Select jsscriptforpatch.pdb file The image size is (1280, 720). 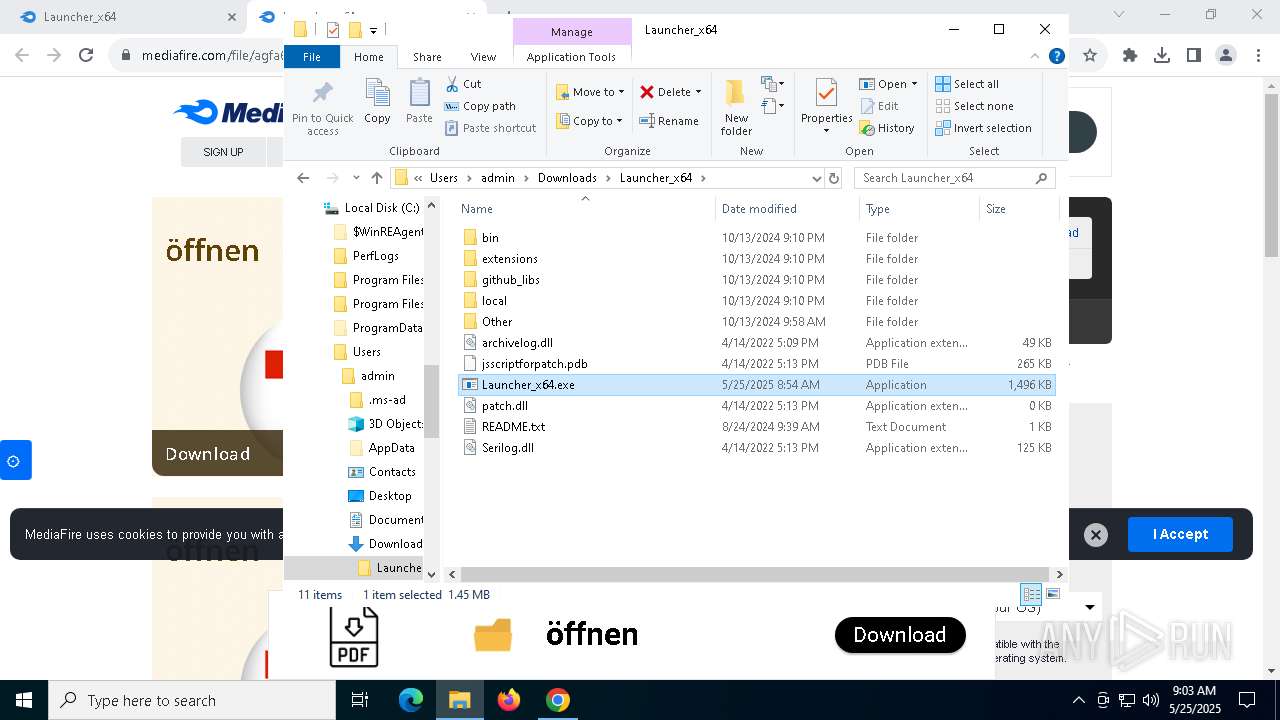click(534, 364)
